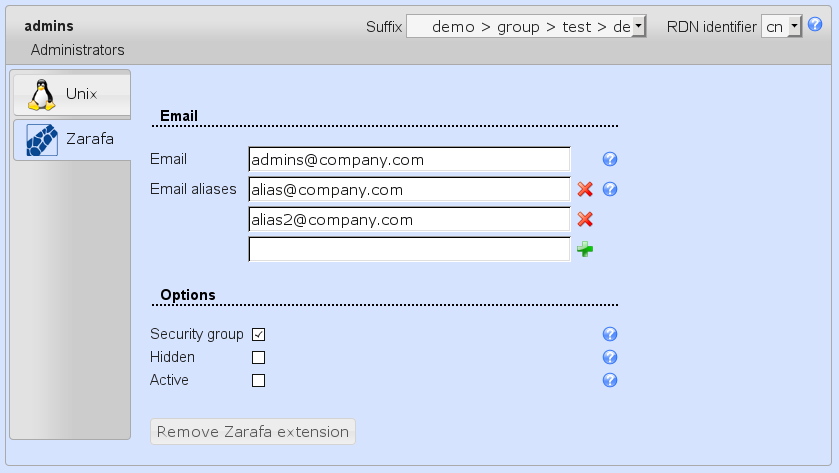Image resolution: width=839 pixels, height=473 pixels.
Task: Enable the Hidden checkbox
Action: [x=258, y=357]
